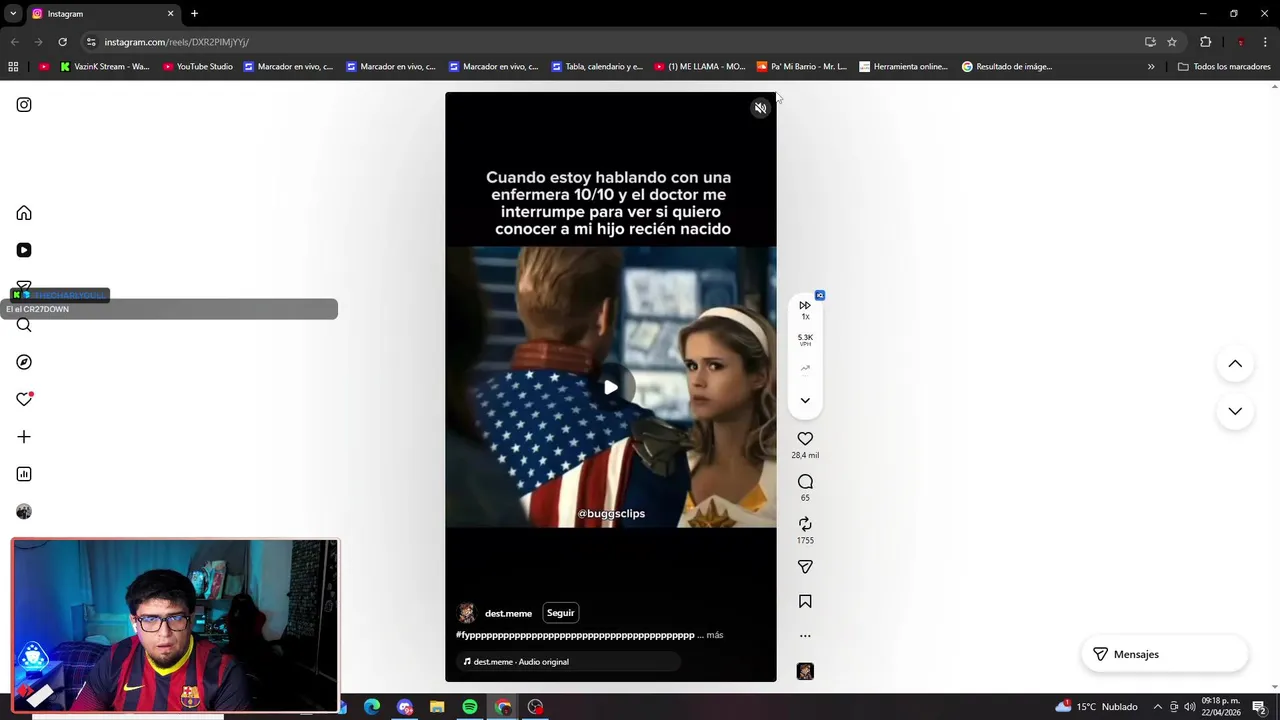Click the blue extension badge above the speed pill

[820, 295]
